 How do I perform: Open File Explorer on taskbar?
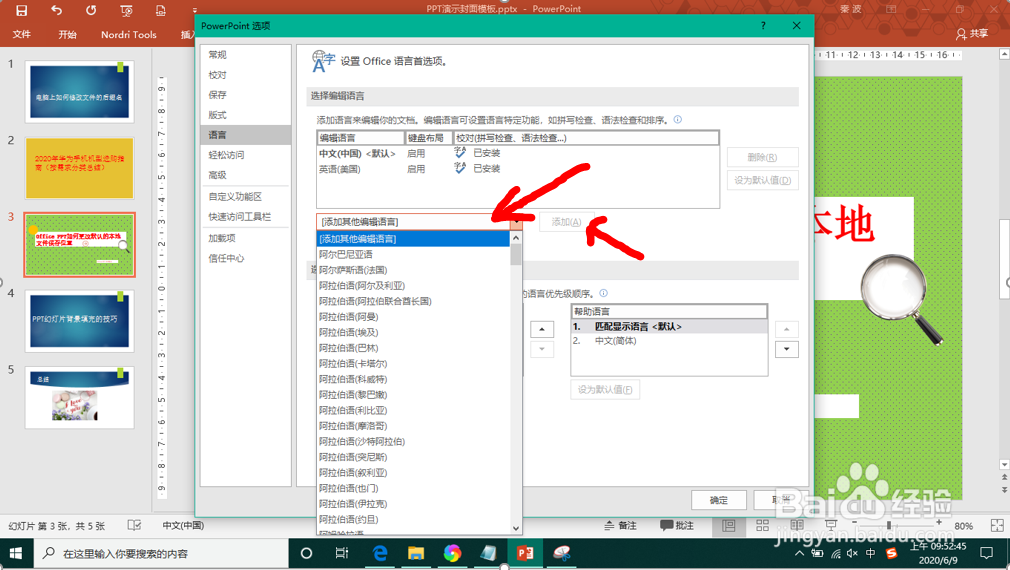pyautogui.click(x=416, y=553)
